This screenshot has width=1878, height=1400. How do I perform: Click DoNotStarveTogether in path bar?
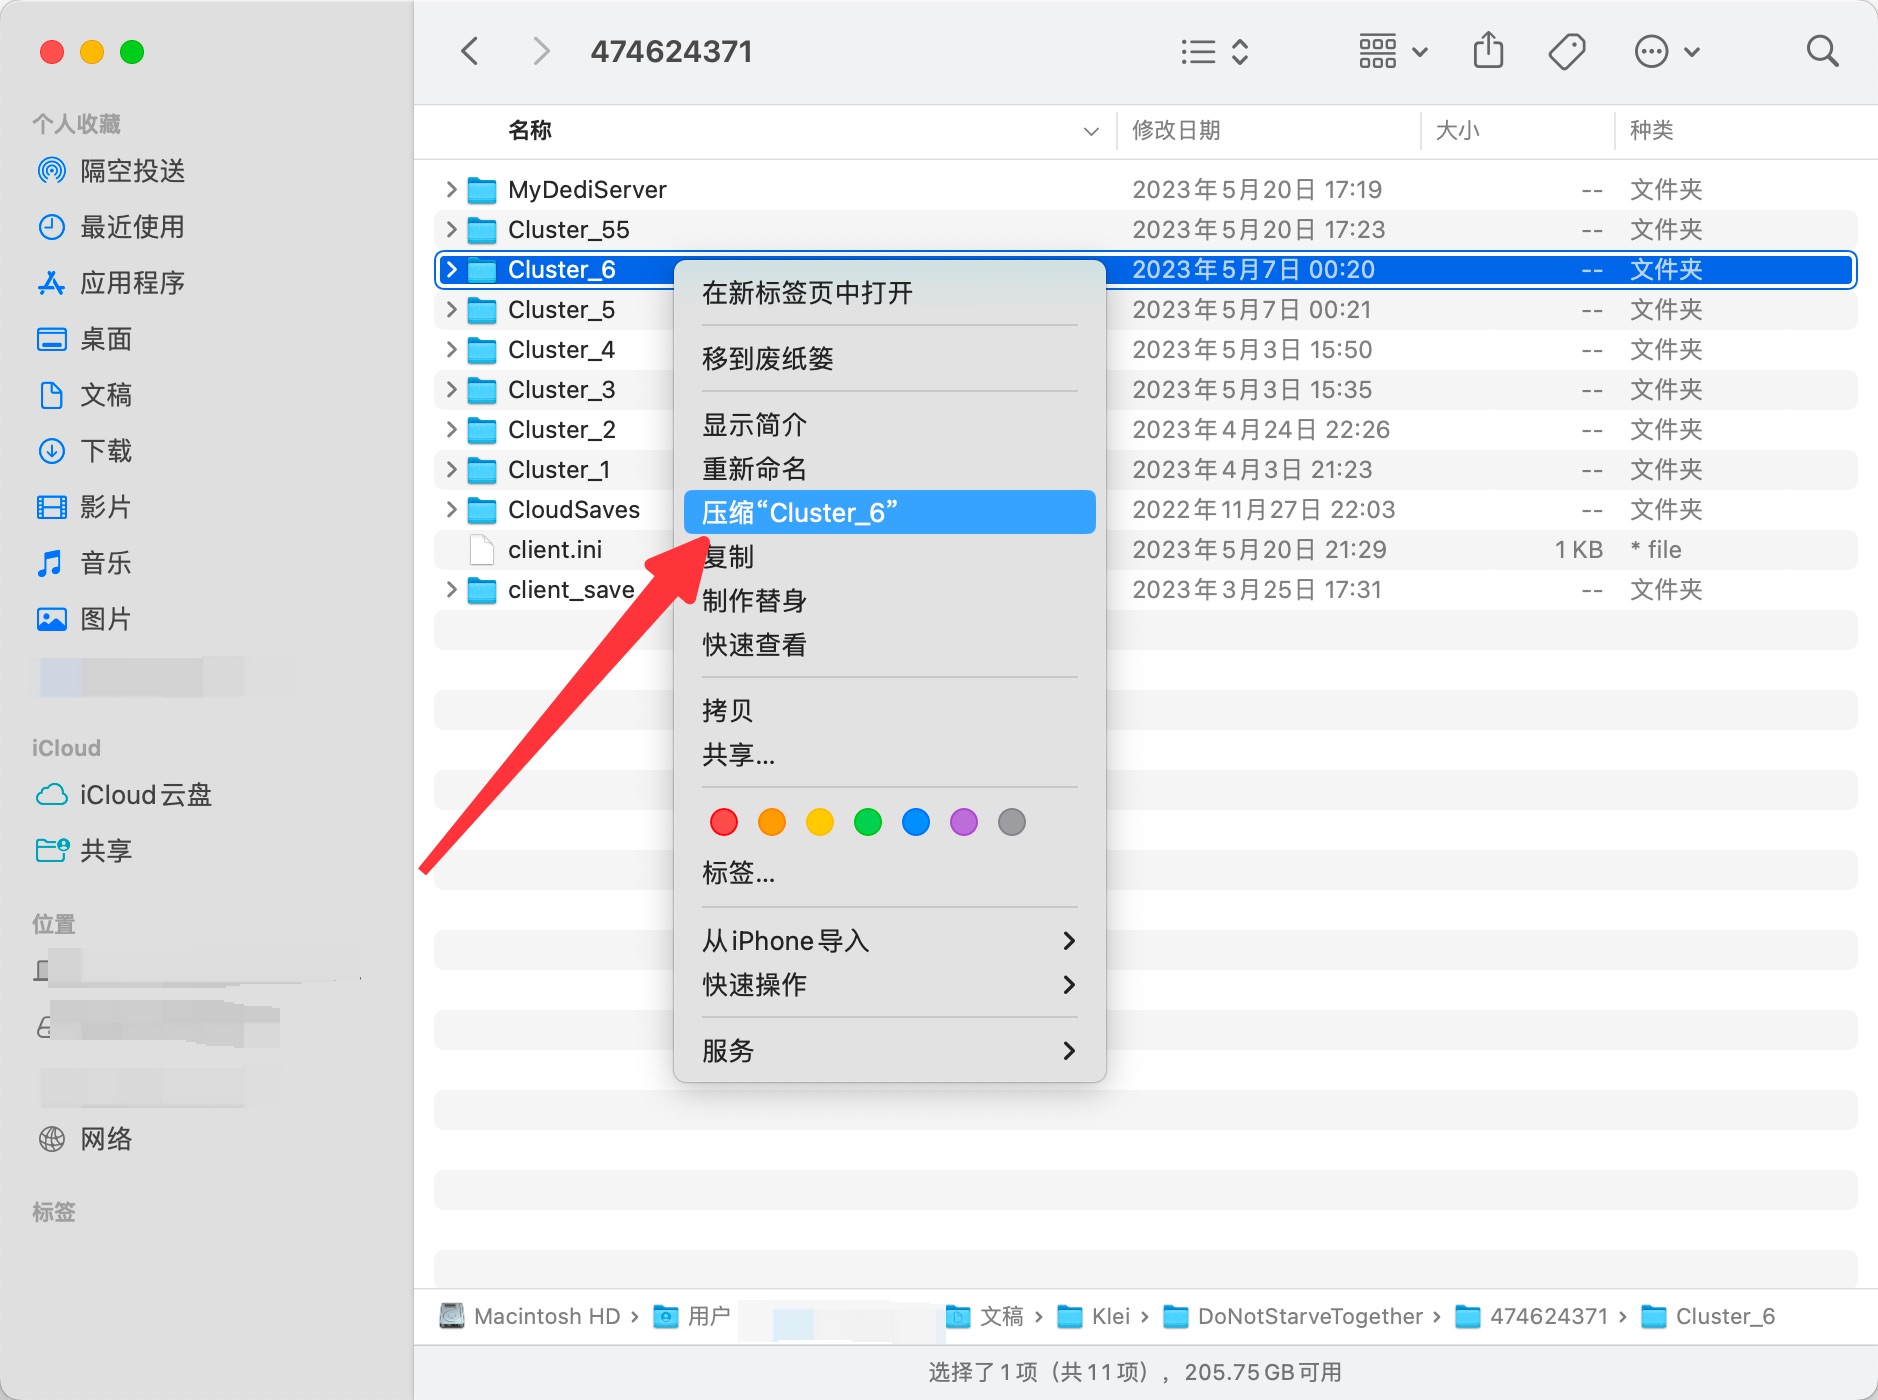(1309, 1317)
